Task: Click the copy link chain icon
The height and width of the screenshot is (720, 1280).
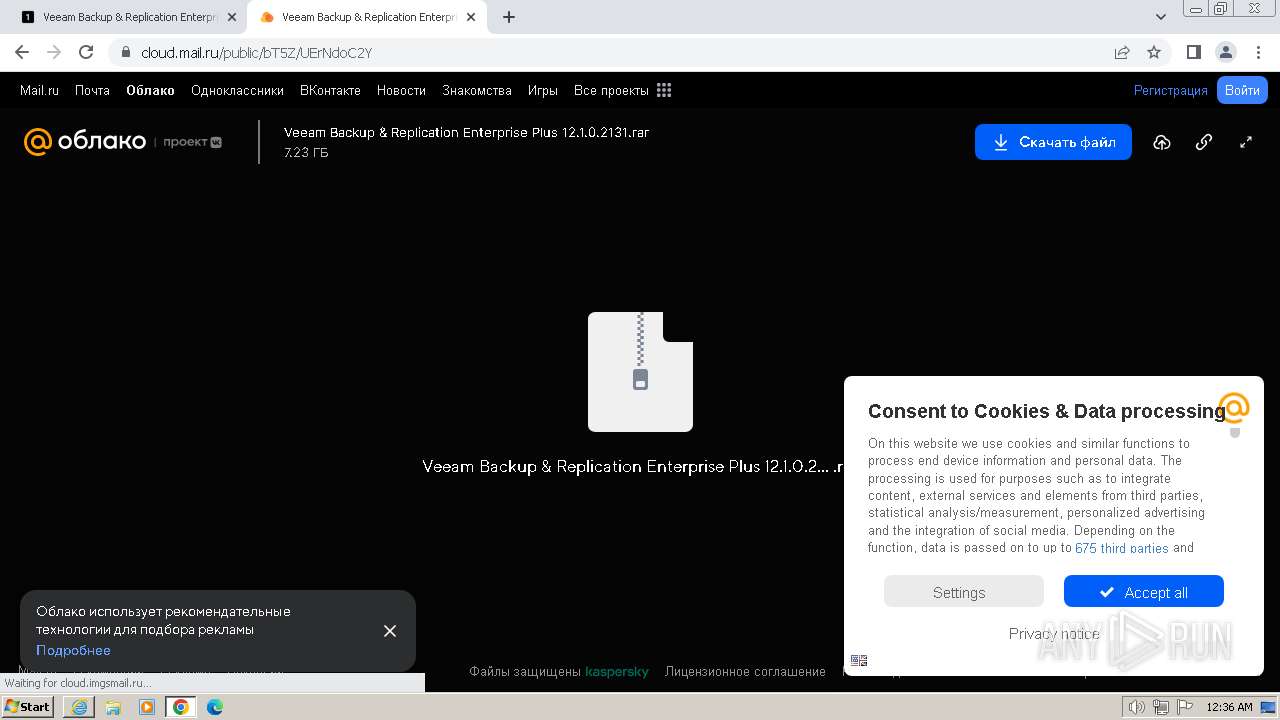Action: tap(1204, 142)
